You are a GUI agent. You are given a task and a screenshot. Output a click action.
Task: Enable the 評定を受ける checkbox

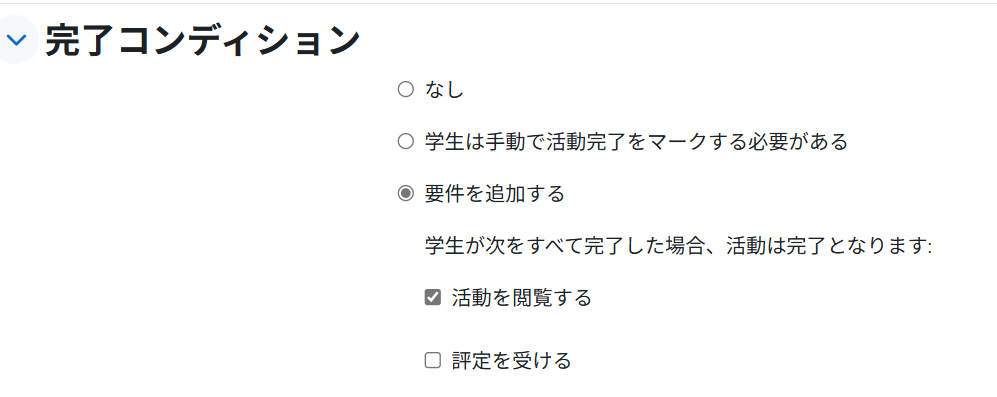click(432, 361)
